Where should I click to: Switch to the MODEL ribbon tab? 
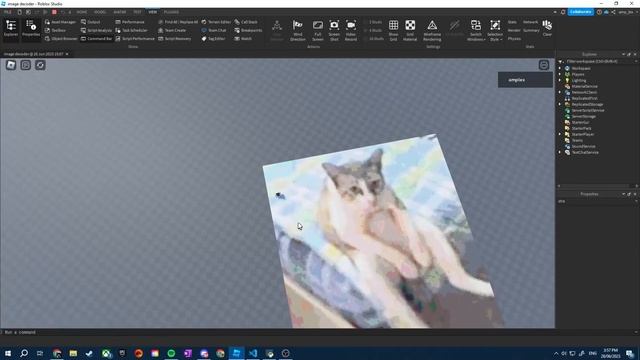click(100, 12)
